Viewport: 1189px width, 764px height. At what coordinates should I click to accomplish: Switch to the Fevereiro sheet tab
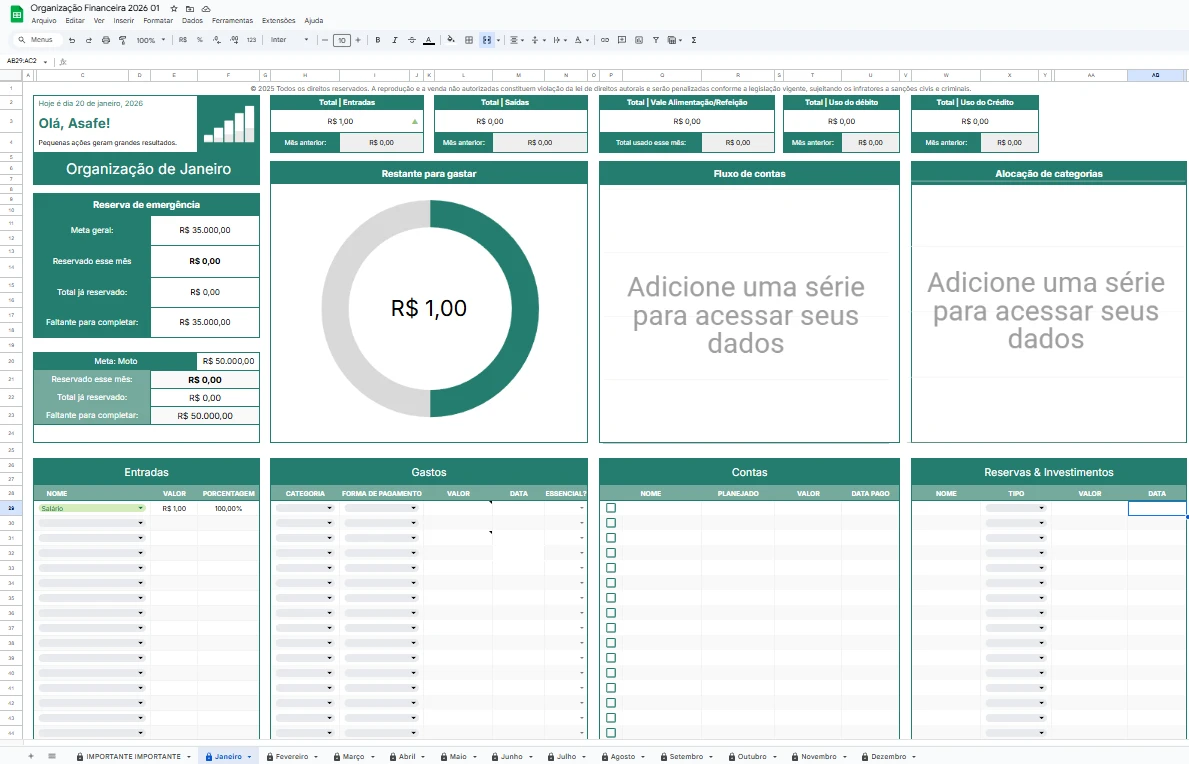[291, 756]
